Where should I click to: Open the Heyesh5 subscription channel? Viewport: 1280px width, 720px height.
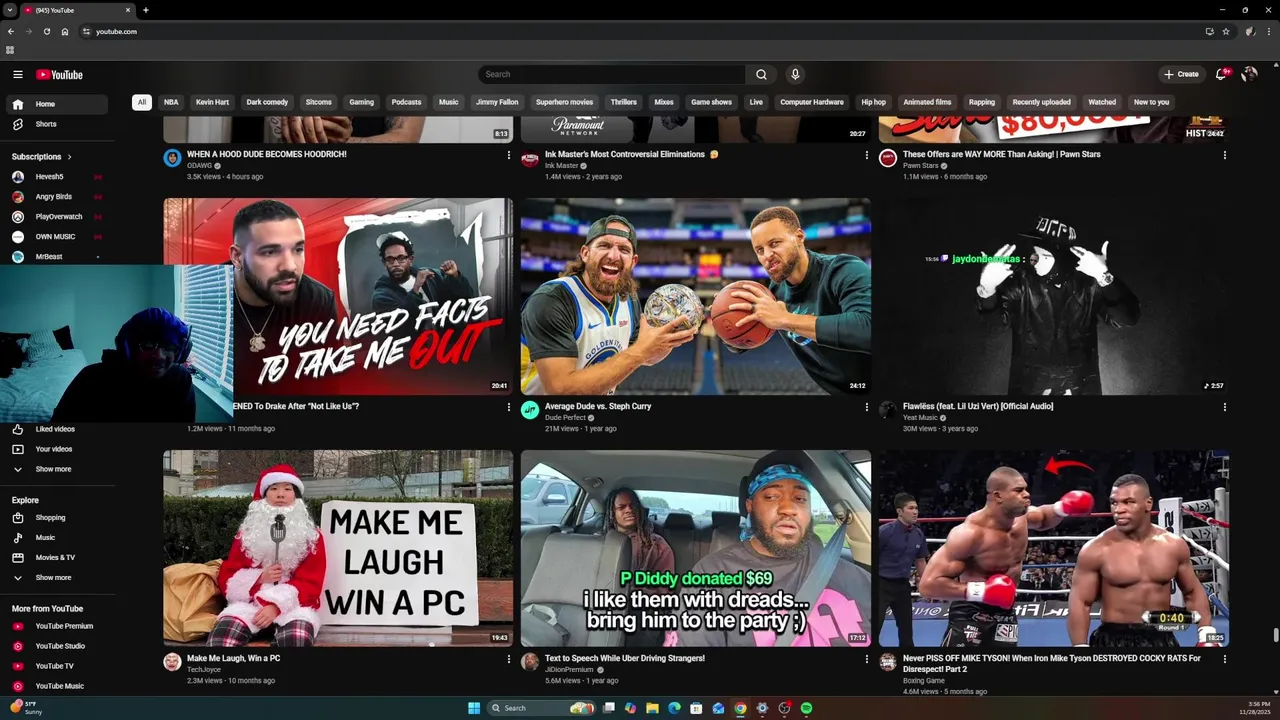pos(58,177)
